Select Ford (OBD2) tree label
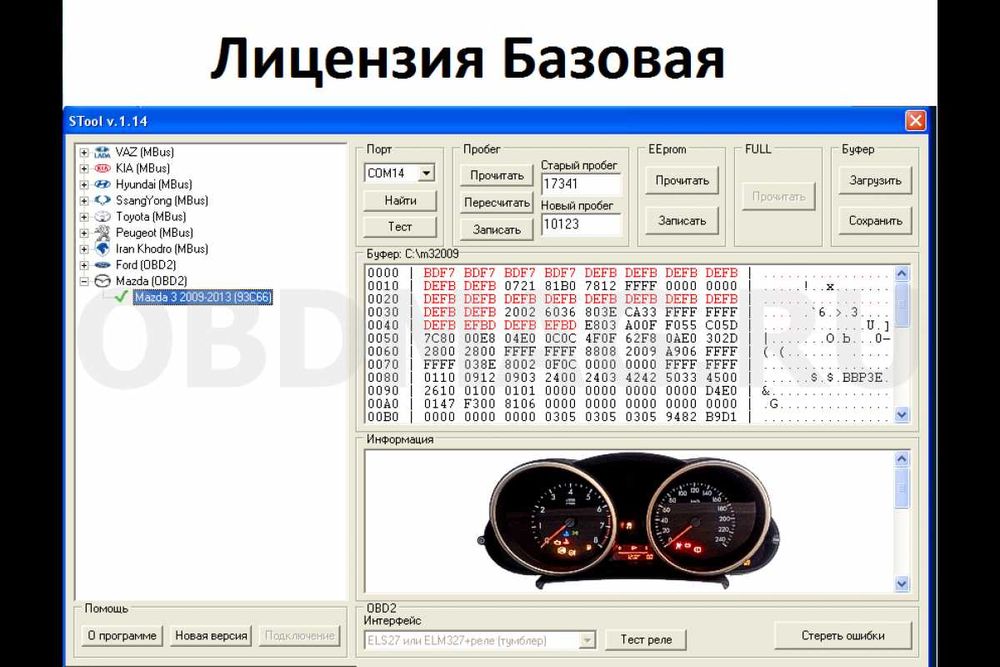1000x667 pixels. tap(145, 265)
